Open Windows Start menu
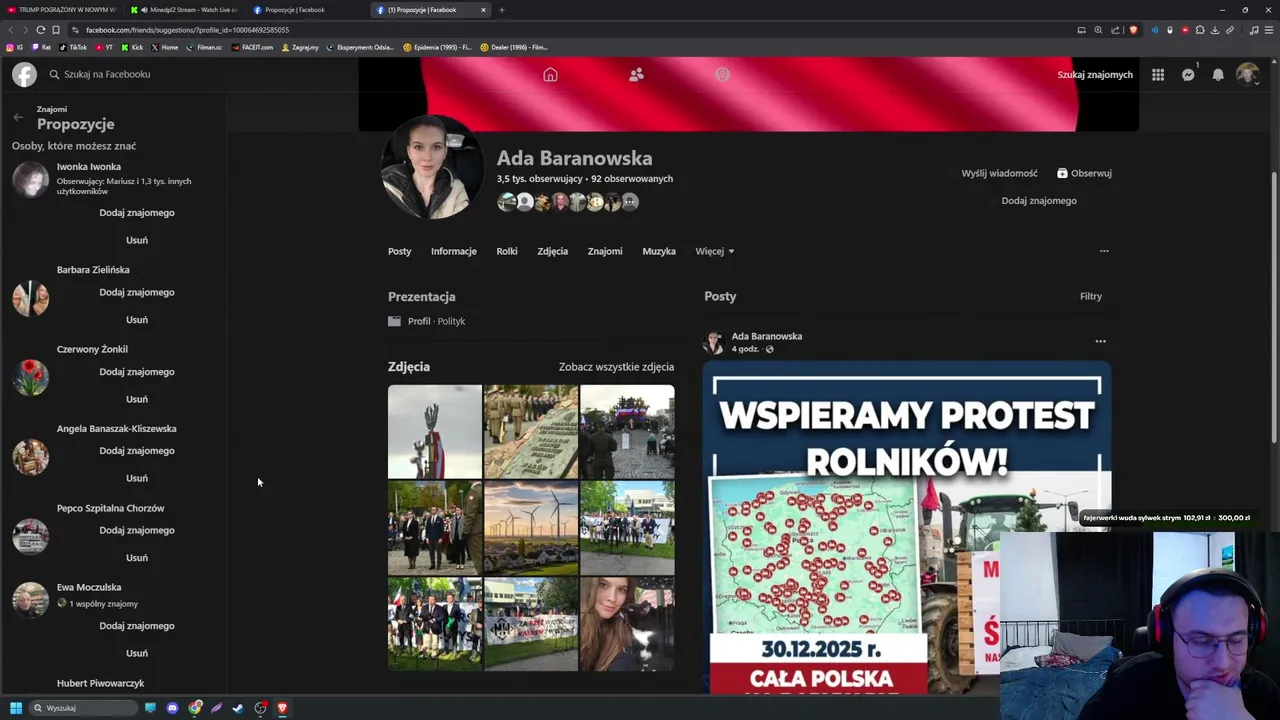The height and width of the screenshot is (720, 1280). 16,708
